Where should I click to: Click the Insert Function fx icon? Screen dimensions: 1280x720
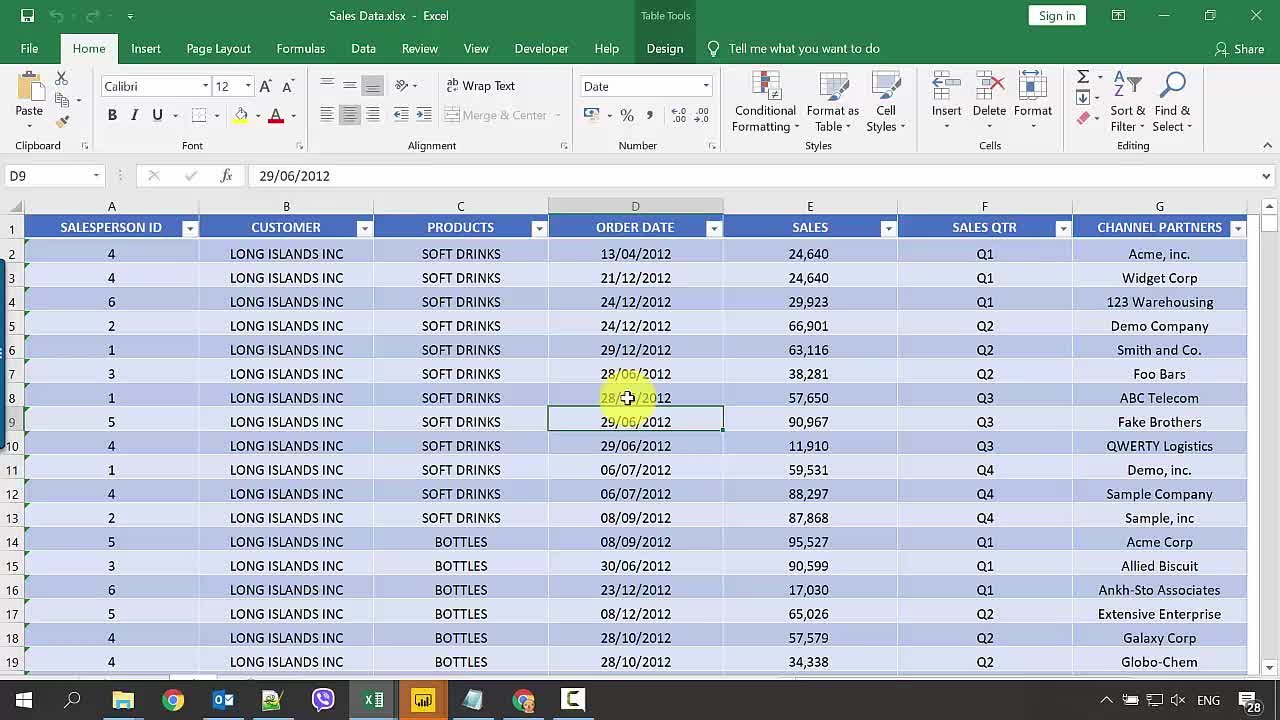(x=226, y=176)
